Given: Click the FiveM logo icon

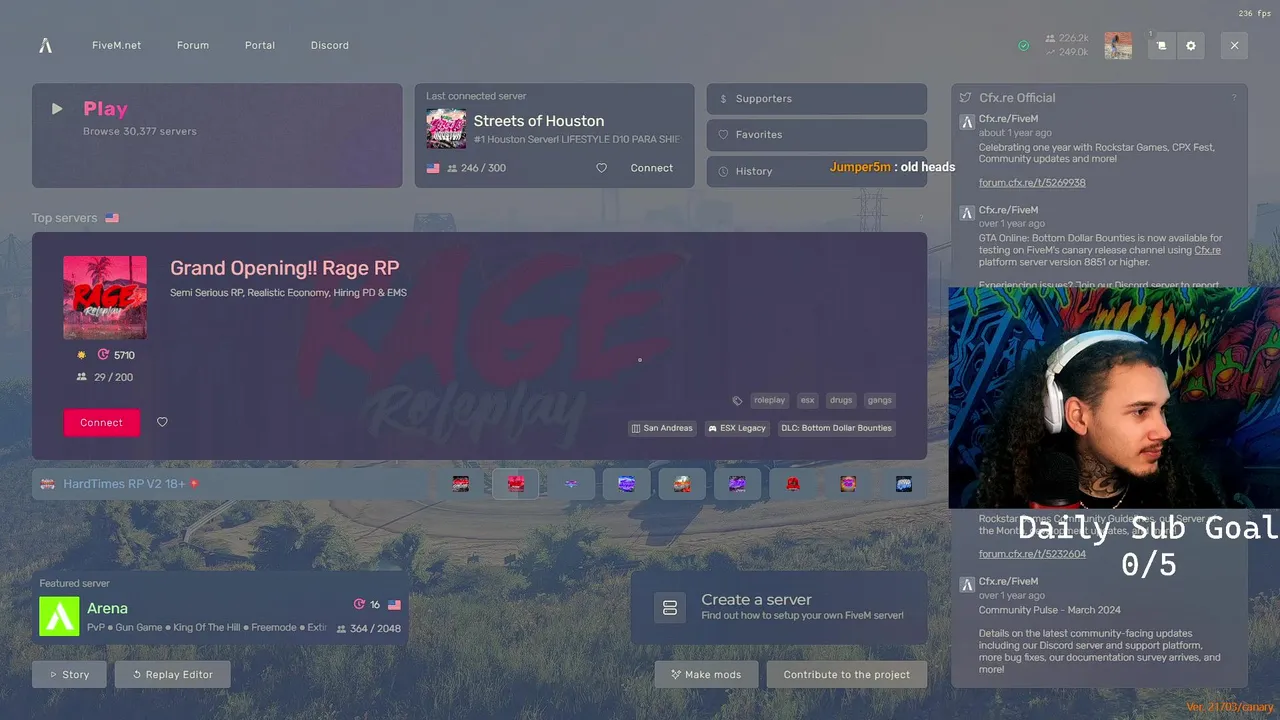Looking at the screenshot, I should pyautogui.click(x=45, y=45).
